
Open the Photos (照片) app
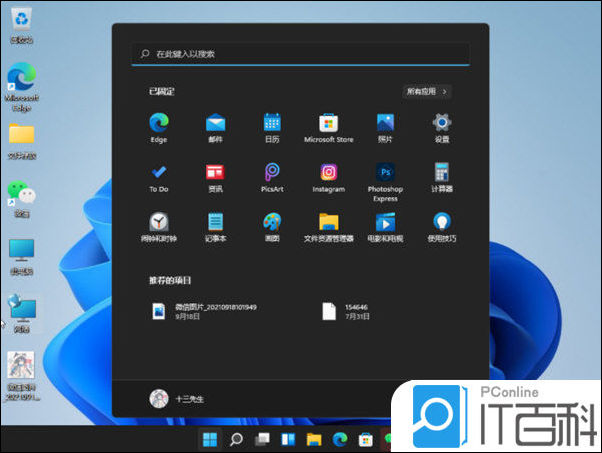click(385, 128)
